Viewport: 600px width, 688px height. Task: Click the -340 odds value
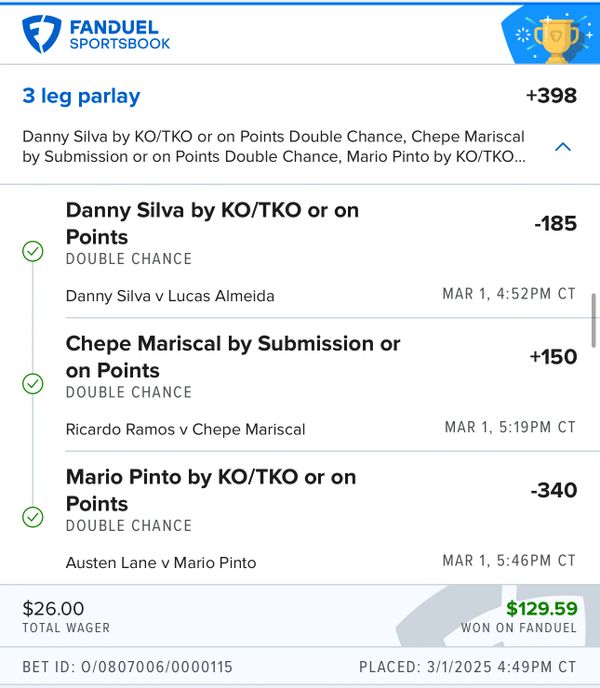click(554, 490)
